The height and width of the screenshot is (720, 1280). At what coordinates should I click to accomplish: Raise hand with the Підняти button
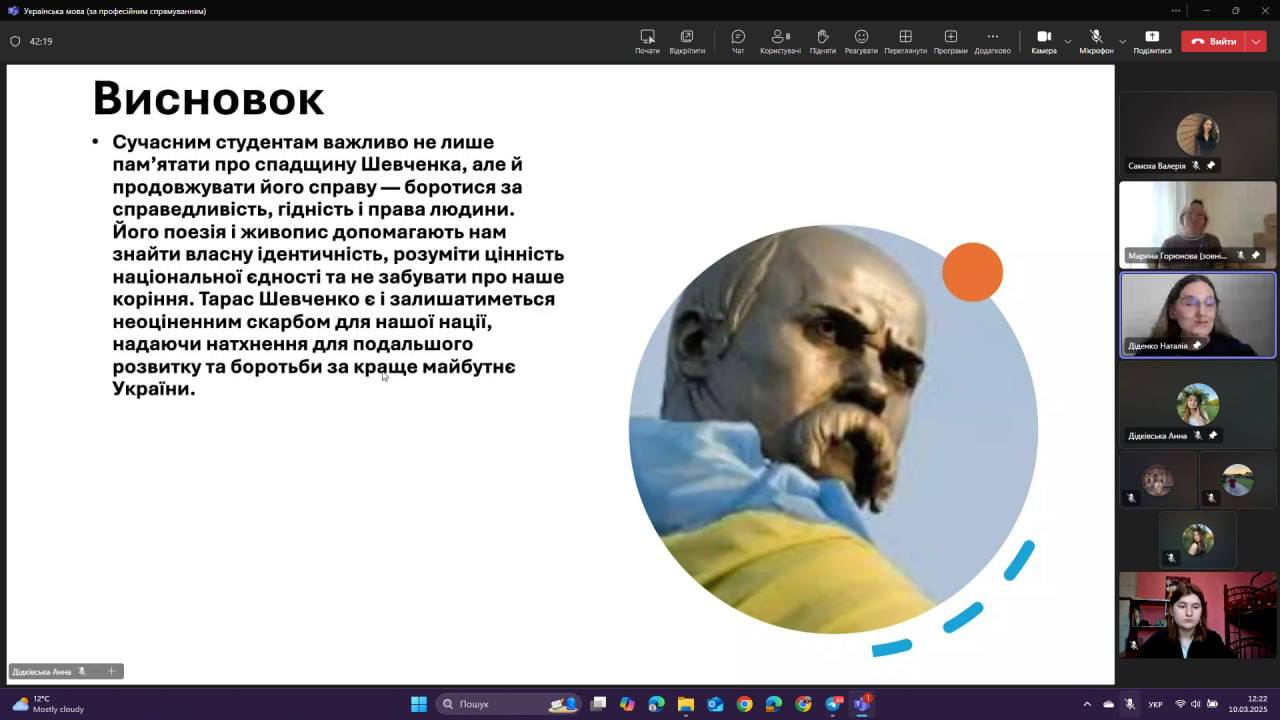coord(822,41)
